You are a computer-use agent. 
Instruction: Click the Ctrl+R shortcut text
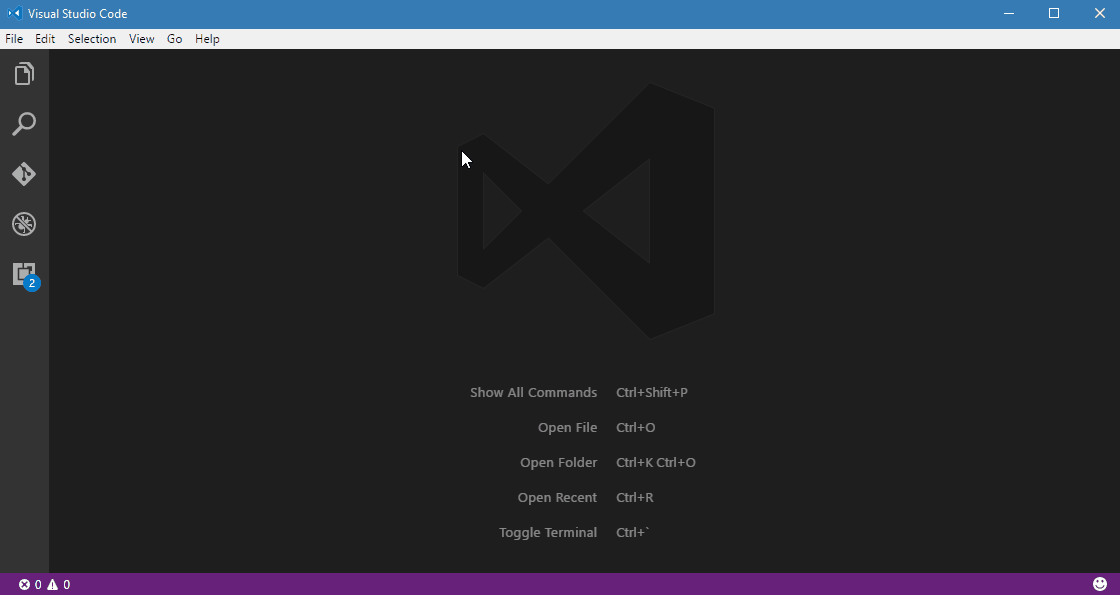pyautogui.click(x=634, y=497)
